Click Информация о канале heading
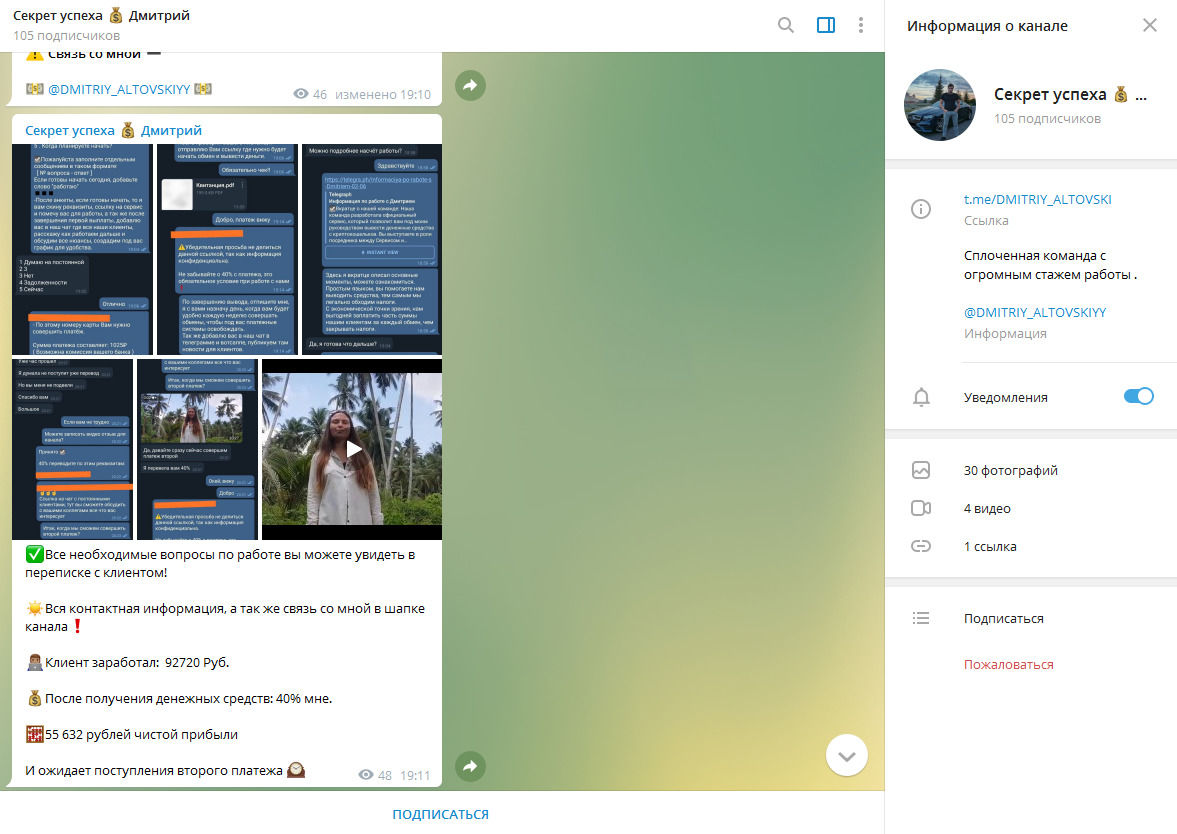Image resolution: width=1177 pixels, height=834 pixels. click(x=987, y=26)
